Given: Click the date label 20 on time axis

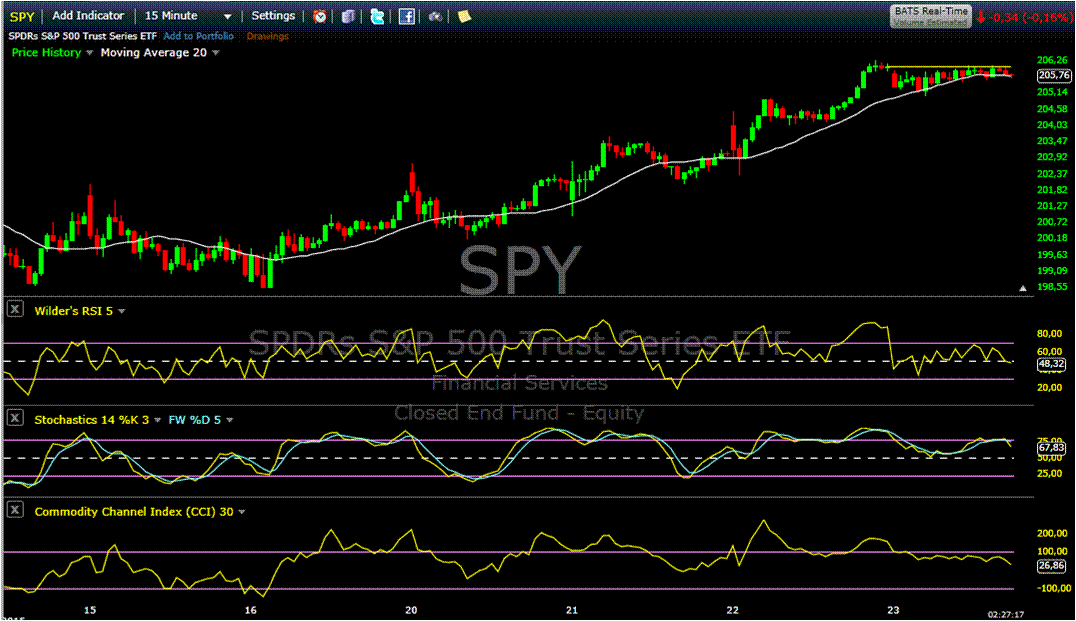Looking at the screenshot, I should pos(411,609).
